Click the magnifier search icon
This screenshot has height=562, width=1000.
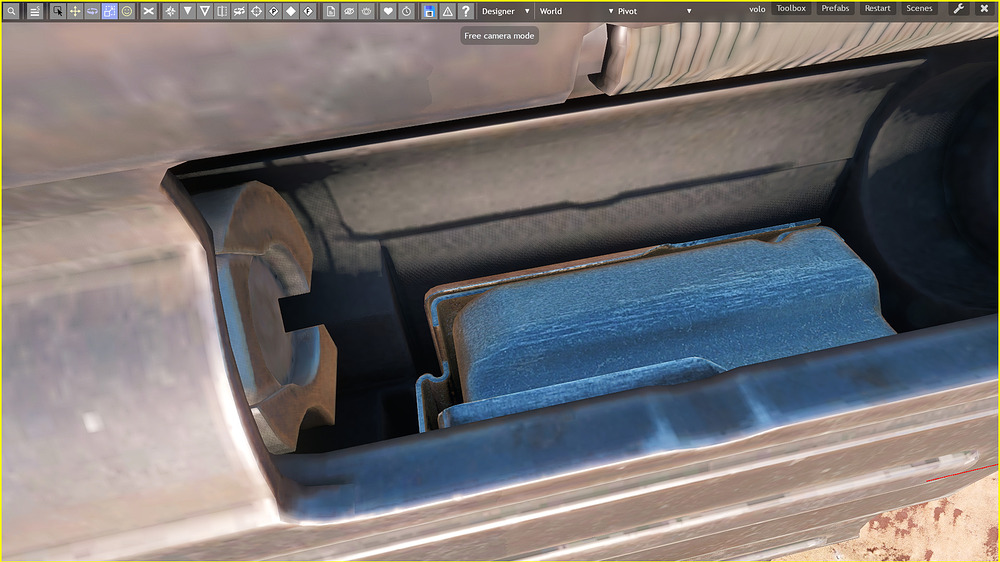tap(11, 11)
